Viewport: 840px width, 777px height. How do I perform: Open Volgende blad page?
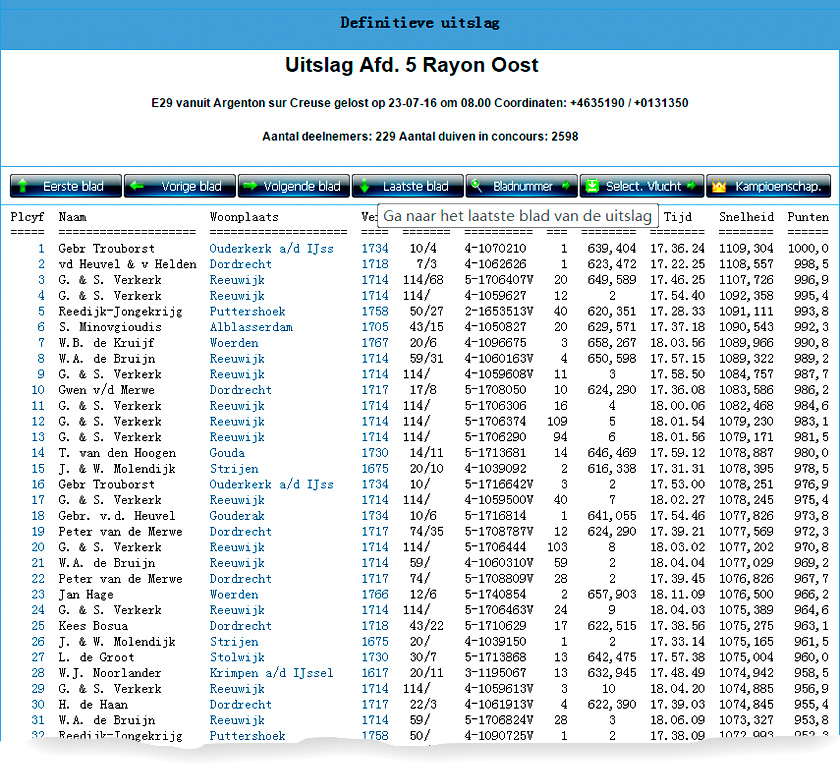tap(294, 186)
